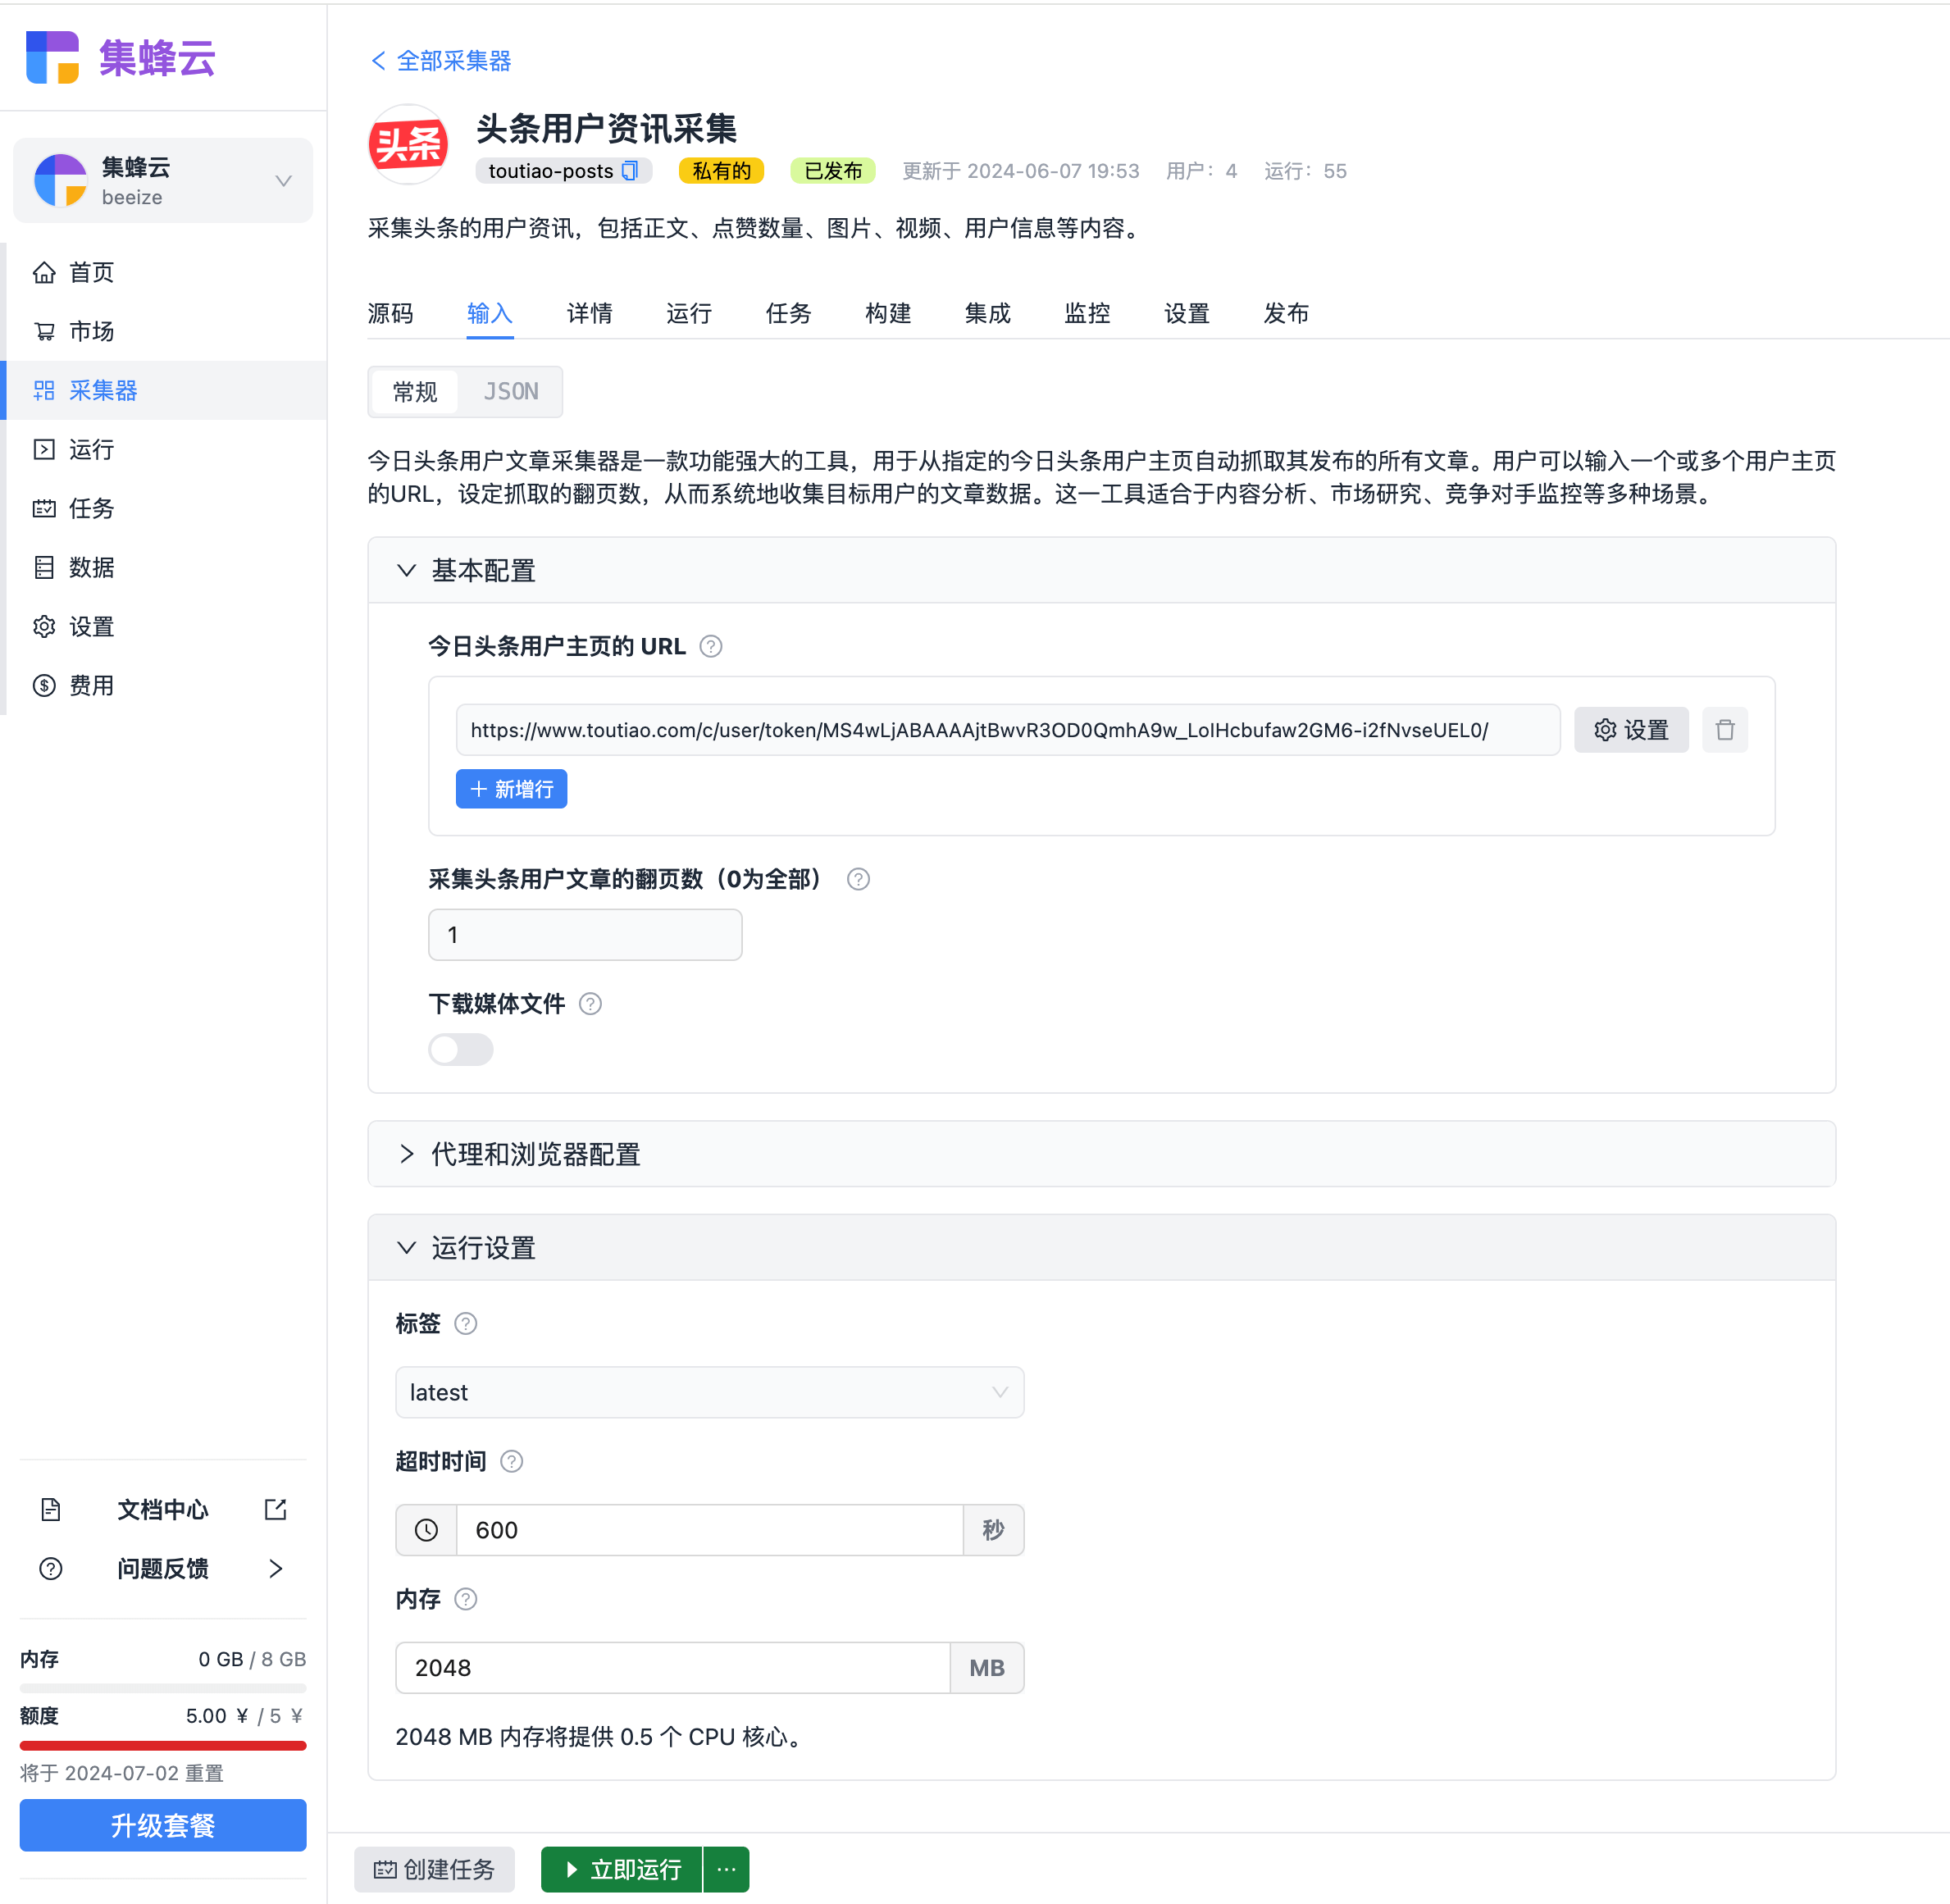
Task: Expand the 问题反馈 arrow
Action: [276, 1568]
